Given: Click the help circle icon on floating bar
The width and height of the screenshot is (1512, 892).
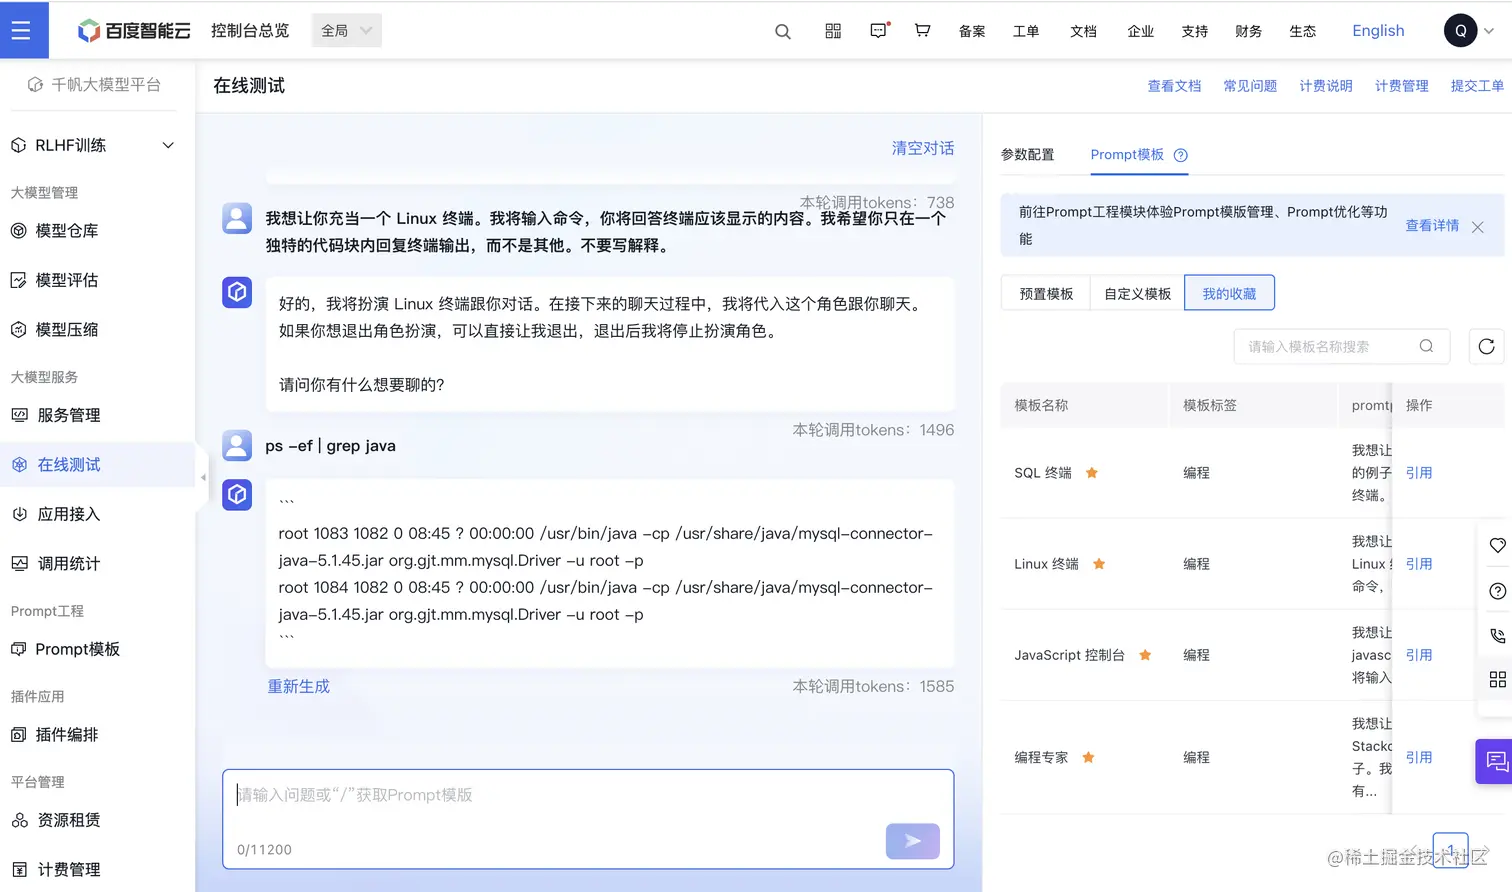Looking at the screenshot, I should pos(1497,591).
